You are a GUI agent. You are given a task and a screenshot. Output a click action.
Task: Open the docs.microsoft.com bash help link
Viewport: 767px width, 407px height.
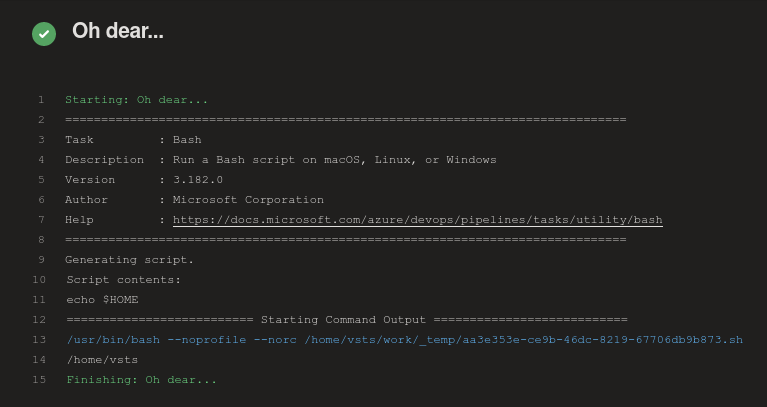tap(418, 220)
